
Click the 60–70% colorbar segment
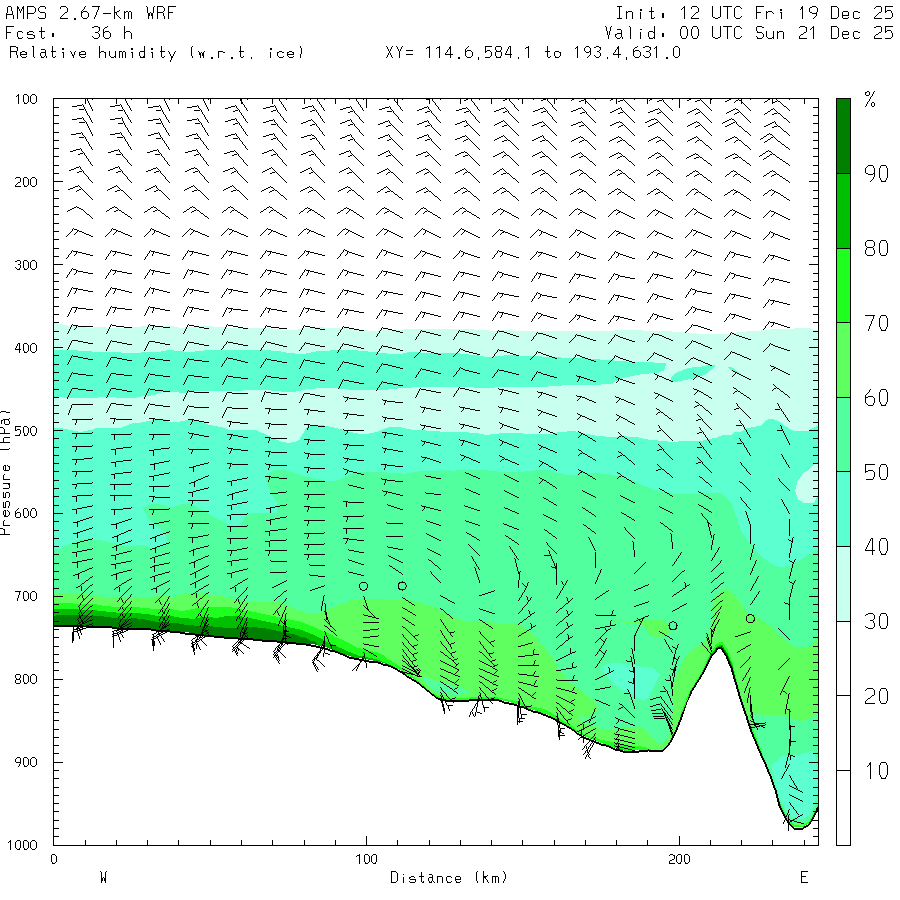[843, 360]
